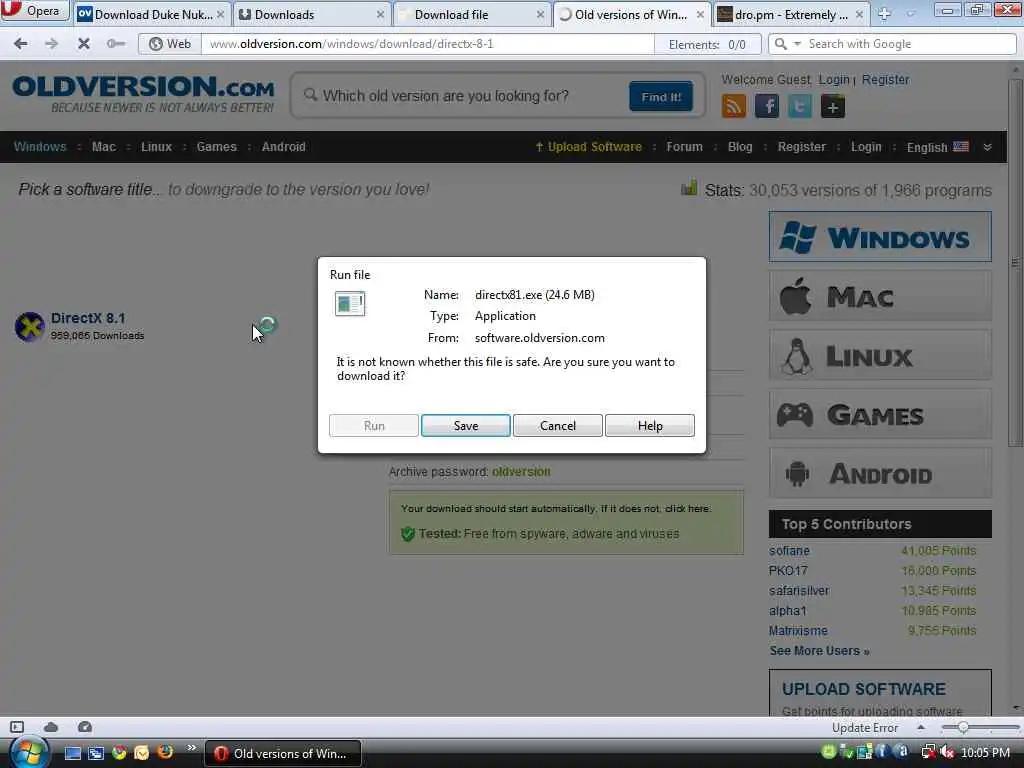Click Opera Link cloud icon

point(51,727)
